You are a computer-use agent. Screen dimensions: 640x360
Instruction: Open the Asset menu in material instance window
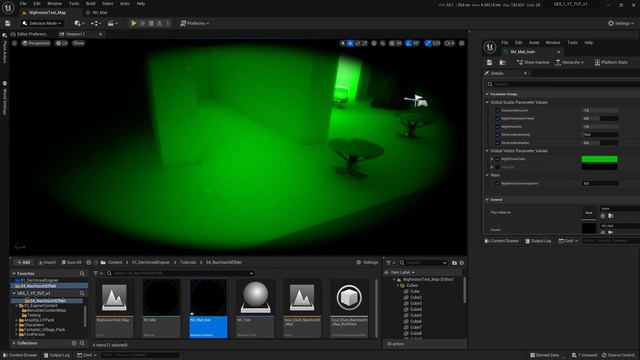534,42
